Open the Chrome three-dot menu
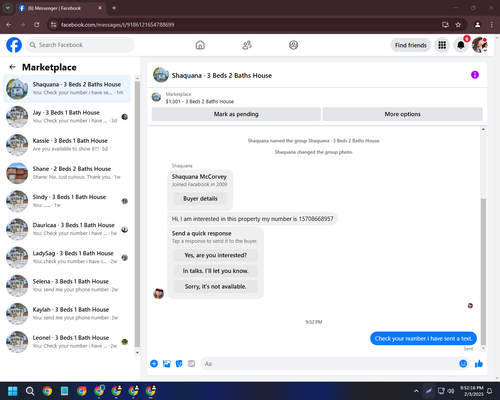 (492, 25)
